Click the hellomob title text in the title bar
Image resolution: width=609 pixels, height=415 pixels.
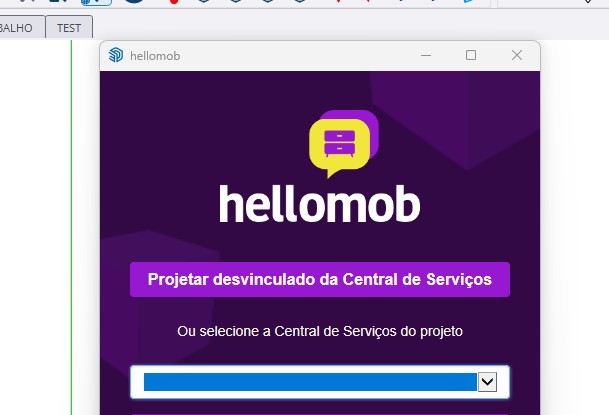[155, 56]
